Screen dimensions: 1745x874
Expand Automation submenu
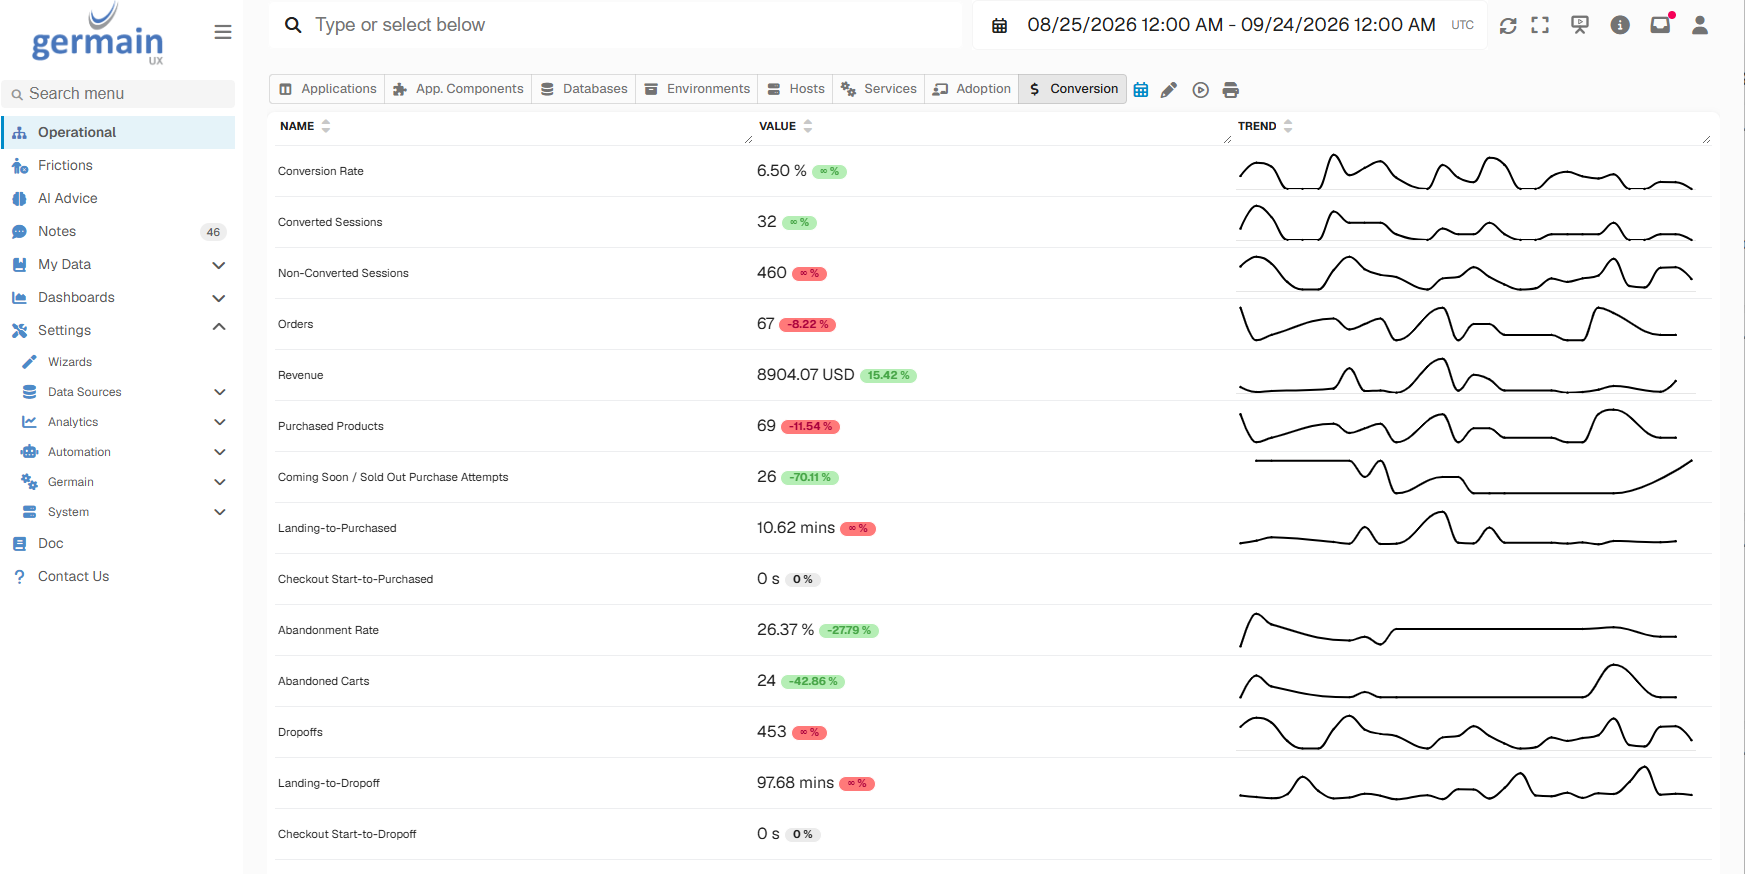click(220, 452)
